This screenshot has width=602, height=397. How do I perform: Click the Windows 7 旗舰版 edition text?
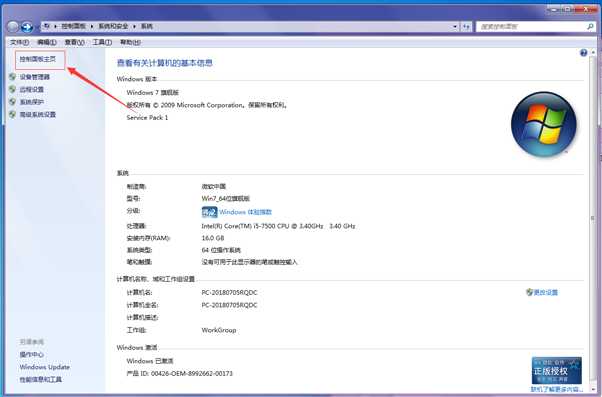(153, 93)
